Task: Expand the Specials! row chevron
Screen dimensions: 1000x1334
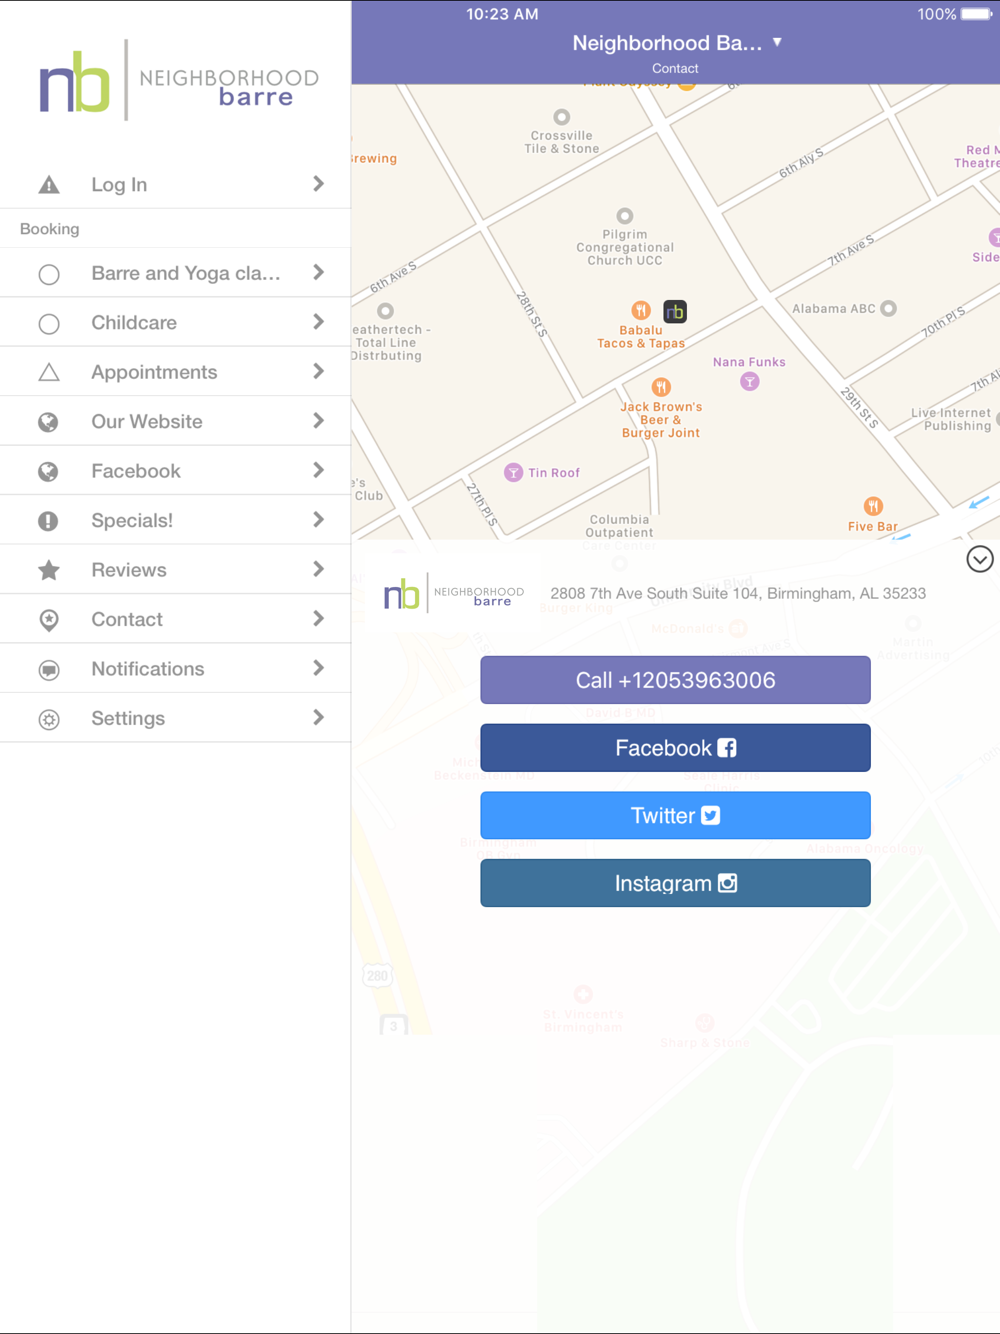Action: [x=318, y=520]
